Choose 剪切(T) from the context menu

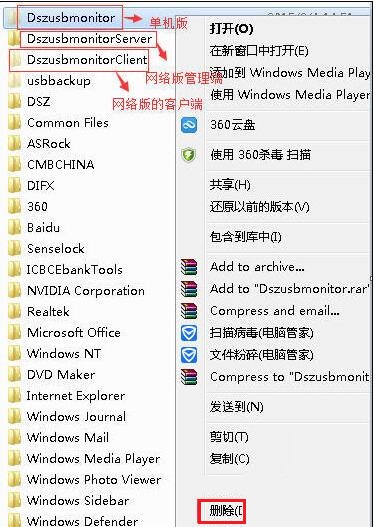coord(229,437)
